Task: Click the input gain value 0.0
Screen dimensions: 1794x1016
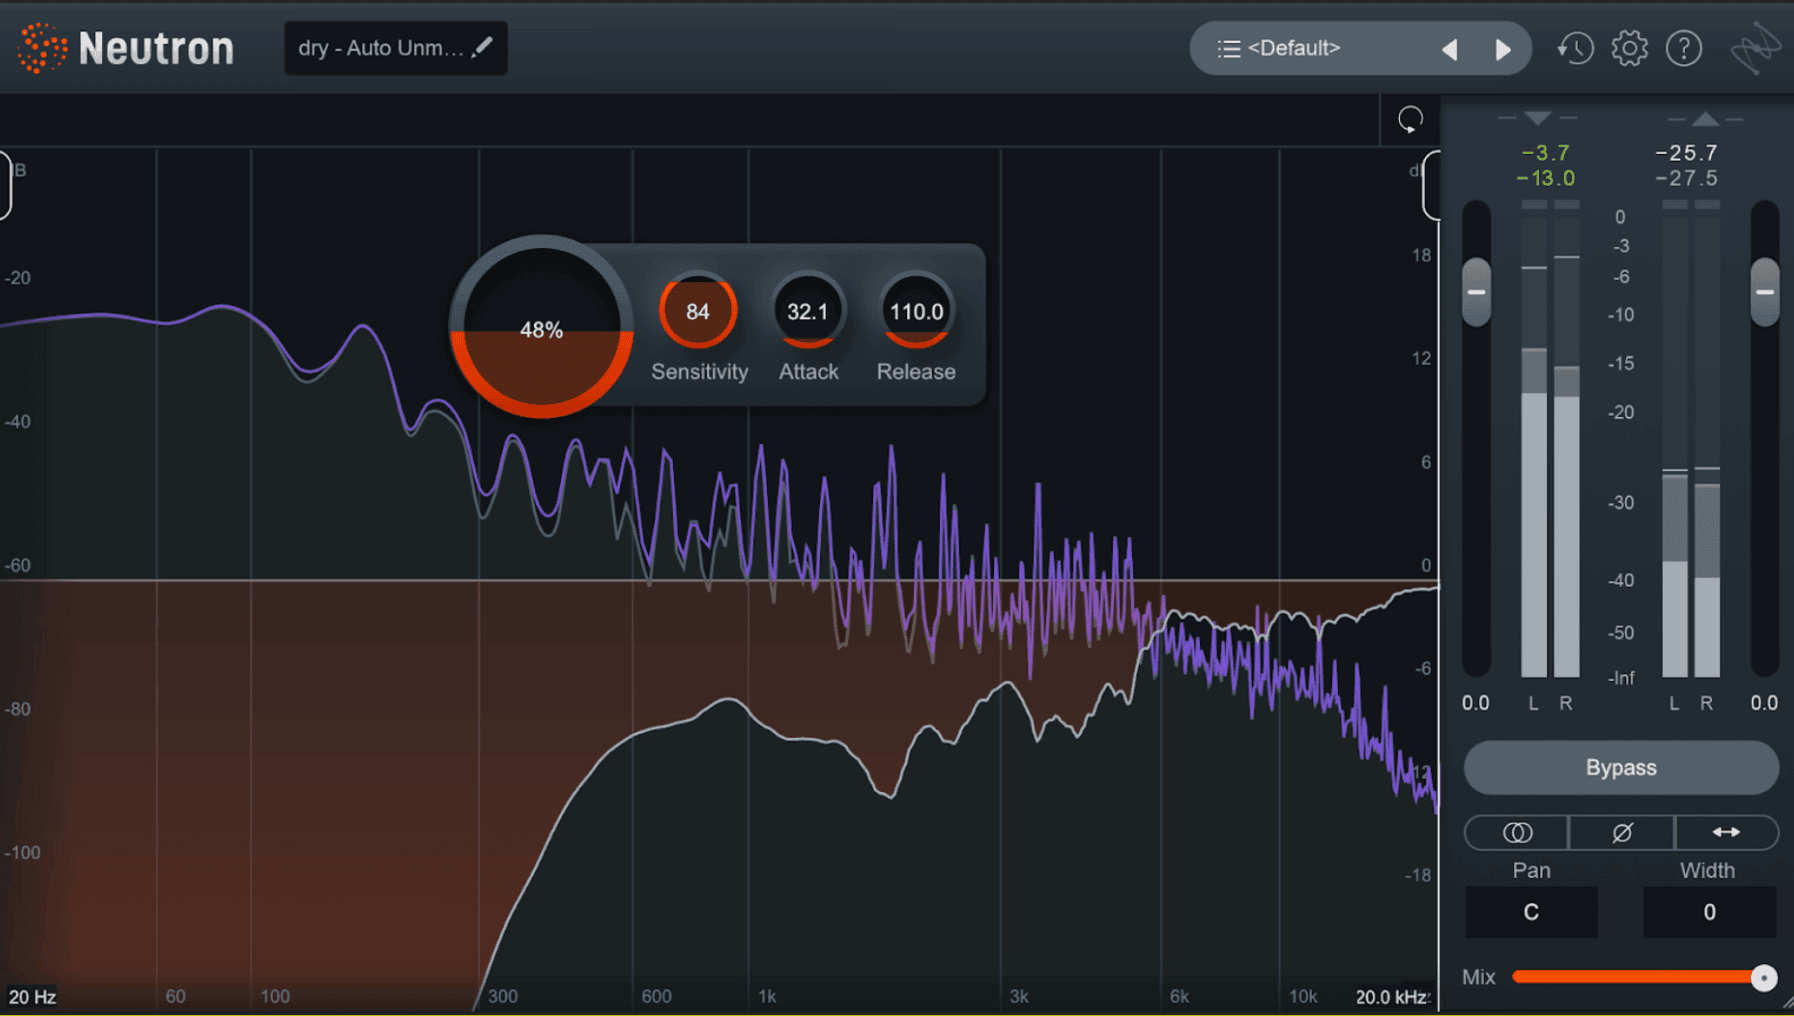Action: [x=1475, y=703]
